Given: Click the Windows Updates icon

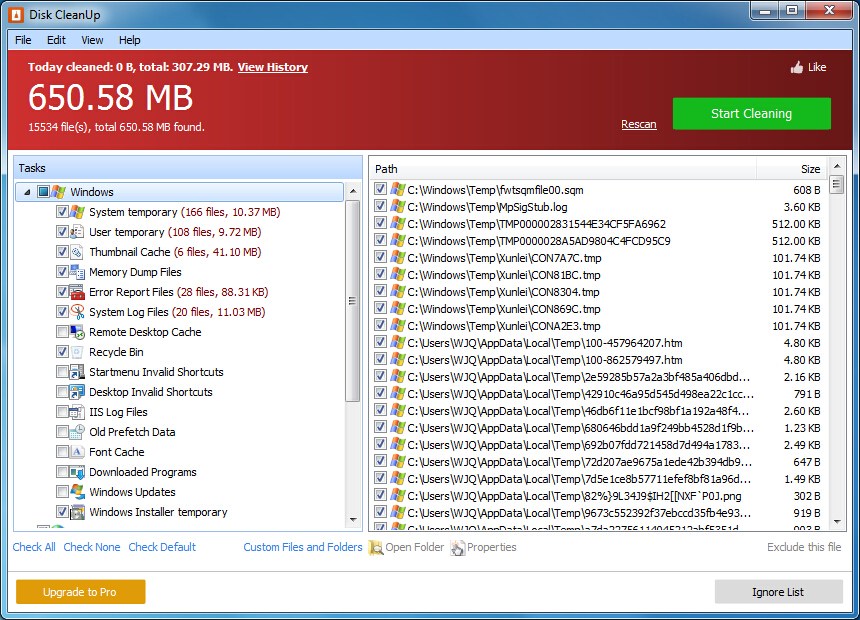Looking at the screenshot, I should [77, 492].
